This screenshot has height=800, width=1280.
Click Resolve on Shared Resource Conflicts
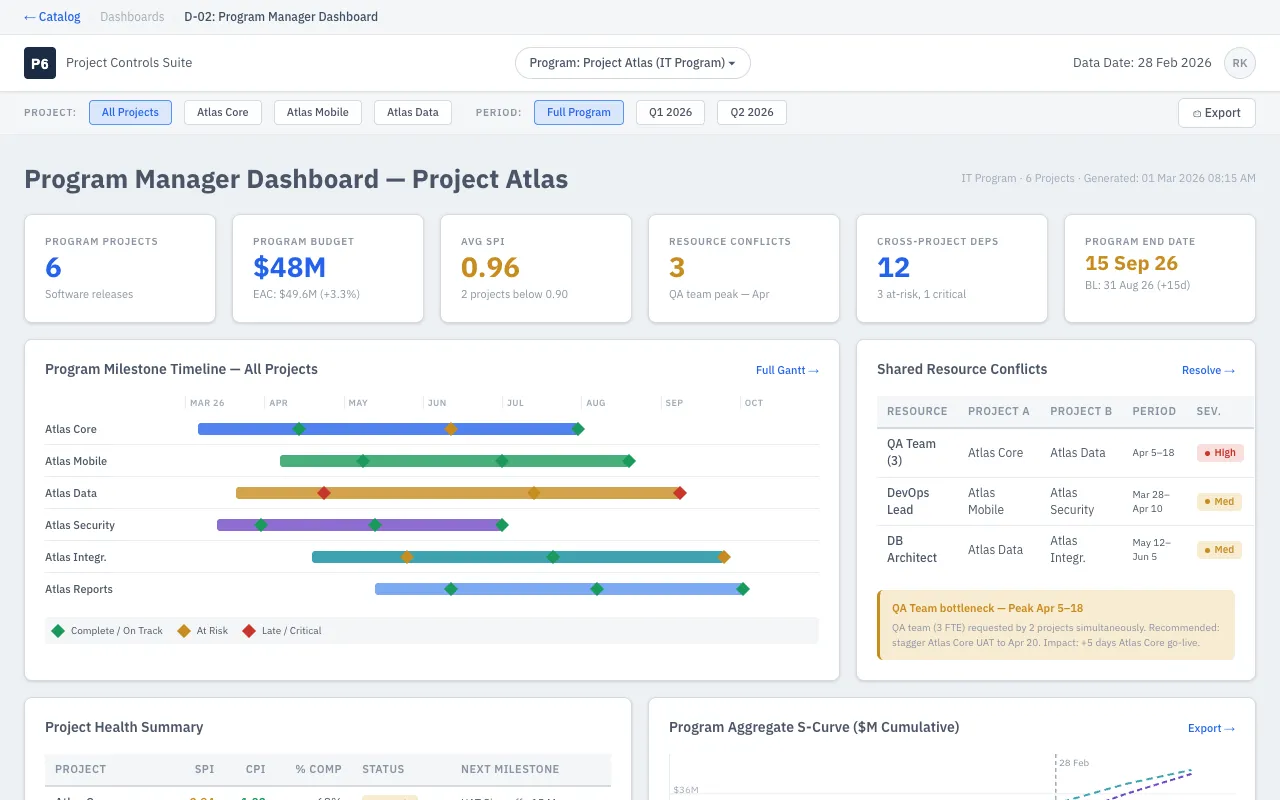1208,370
